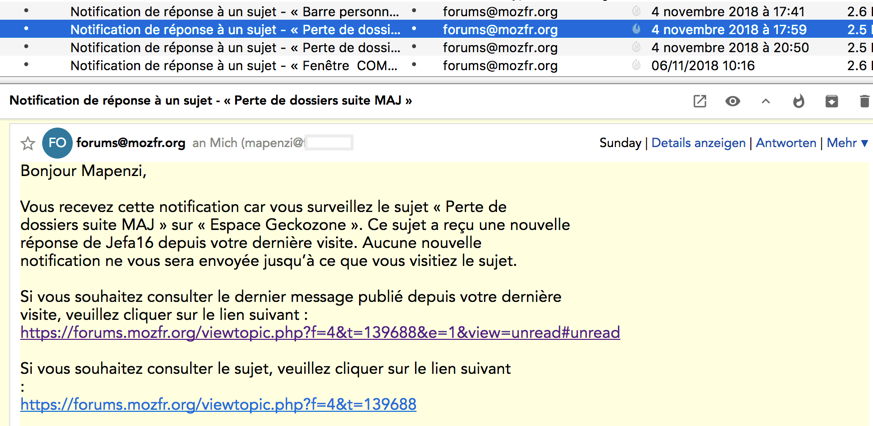Archive this message with the box icon
This screenshot has width=873, height=426.
point(831,101)
